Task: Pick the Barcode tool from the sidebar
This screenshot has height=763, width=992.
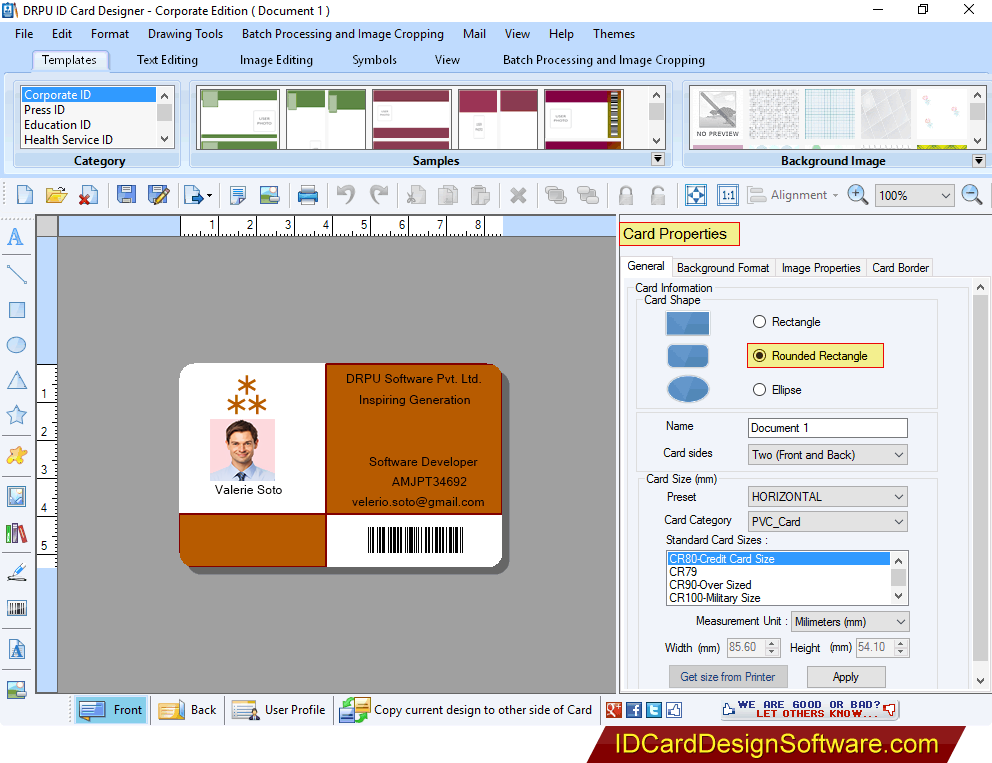Action: pyautogui.click(x=15, y=607)
